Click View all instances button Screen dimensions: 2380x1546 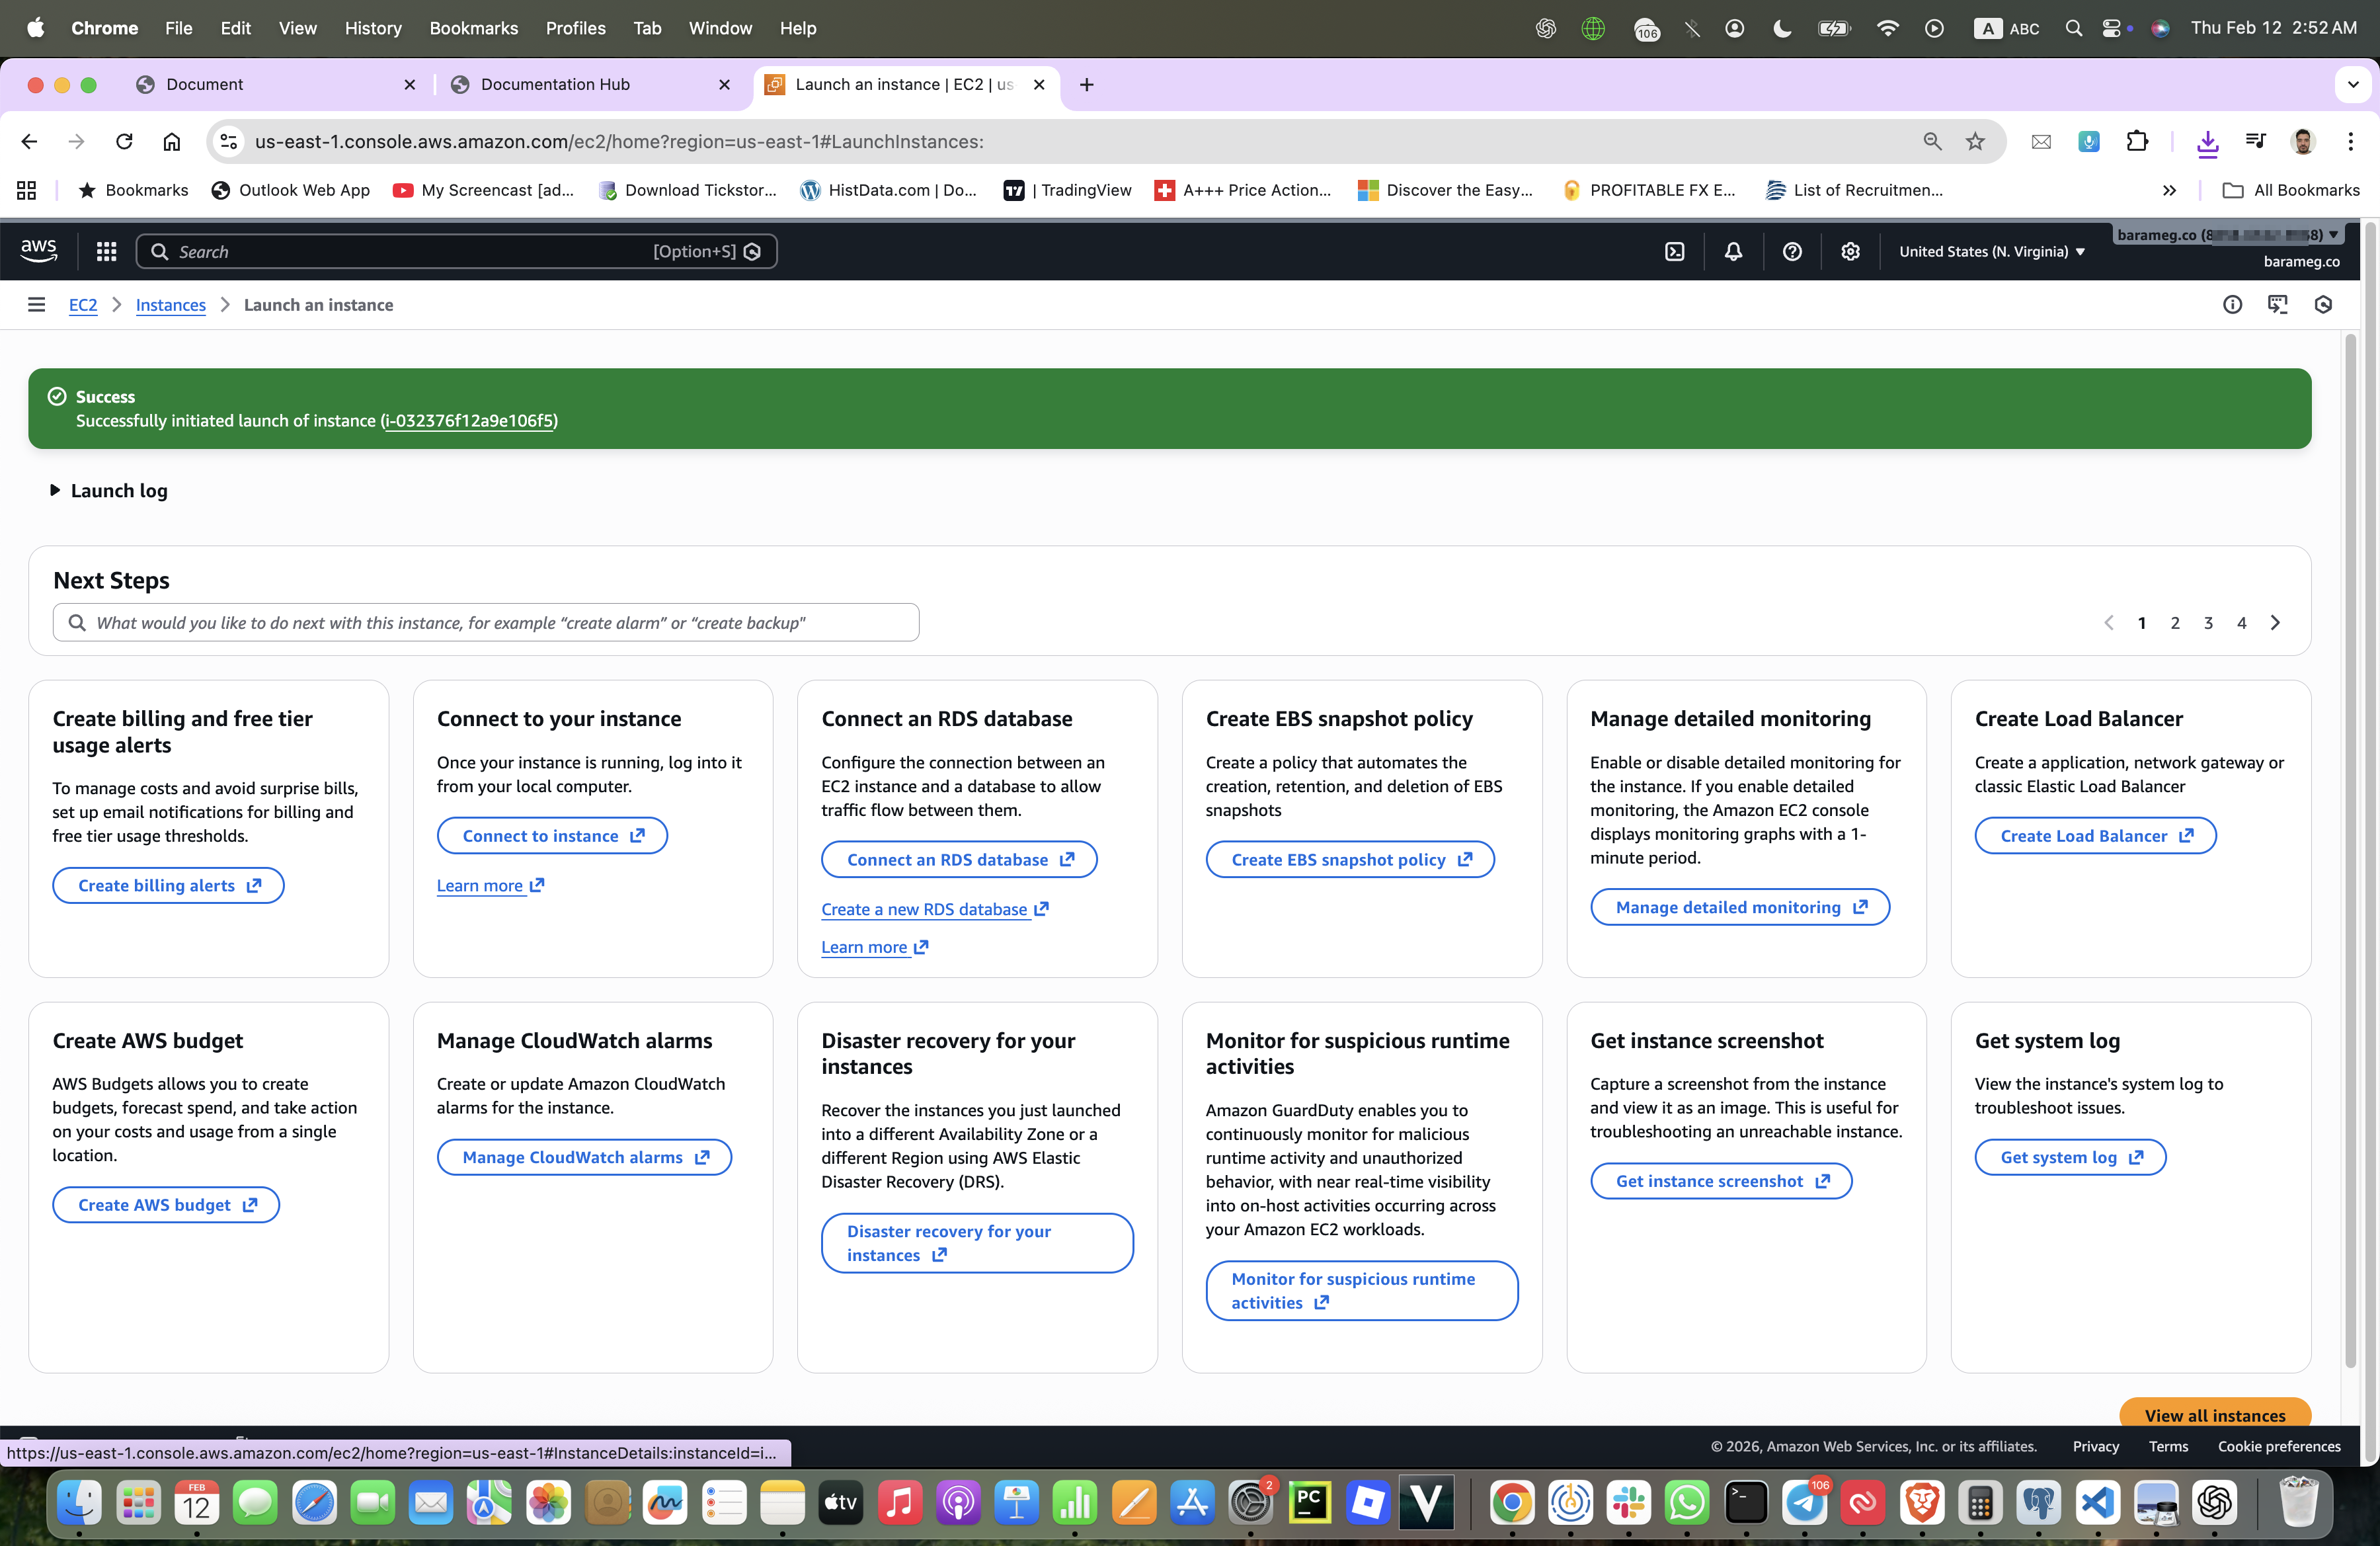coord(2214,1414)
